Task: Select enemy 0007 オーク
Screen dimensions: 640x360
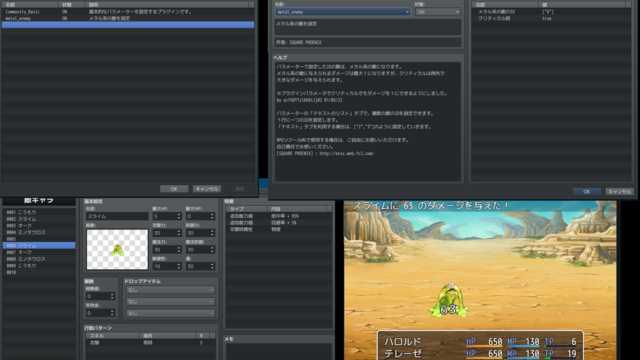Action: (x=39, y=252)
